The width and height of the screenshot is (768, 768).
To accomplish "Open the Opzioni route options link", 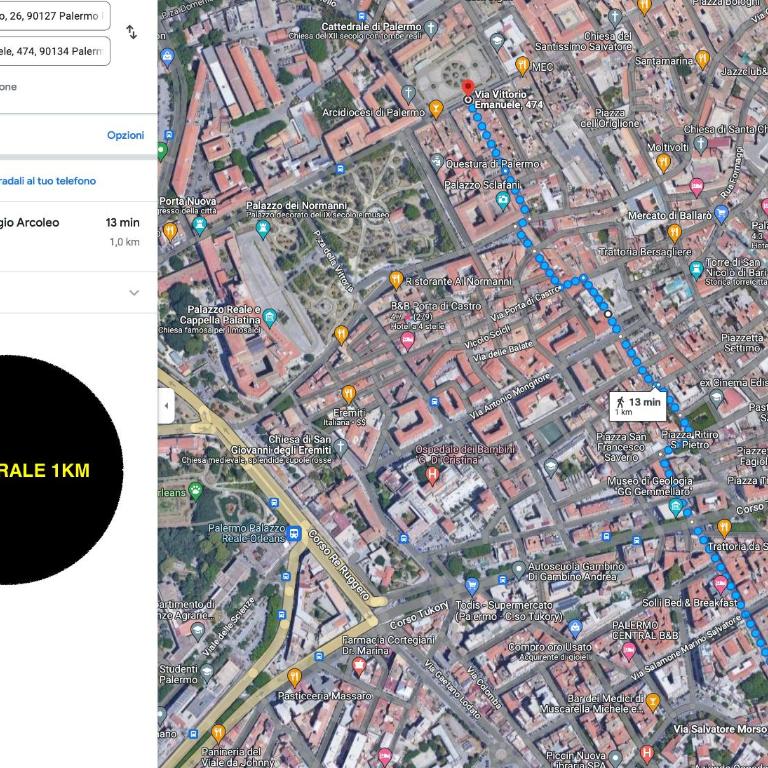I will (125, 135).
